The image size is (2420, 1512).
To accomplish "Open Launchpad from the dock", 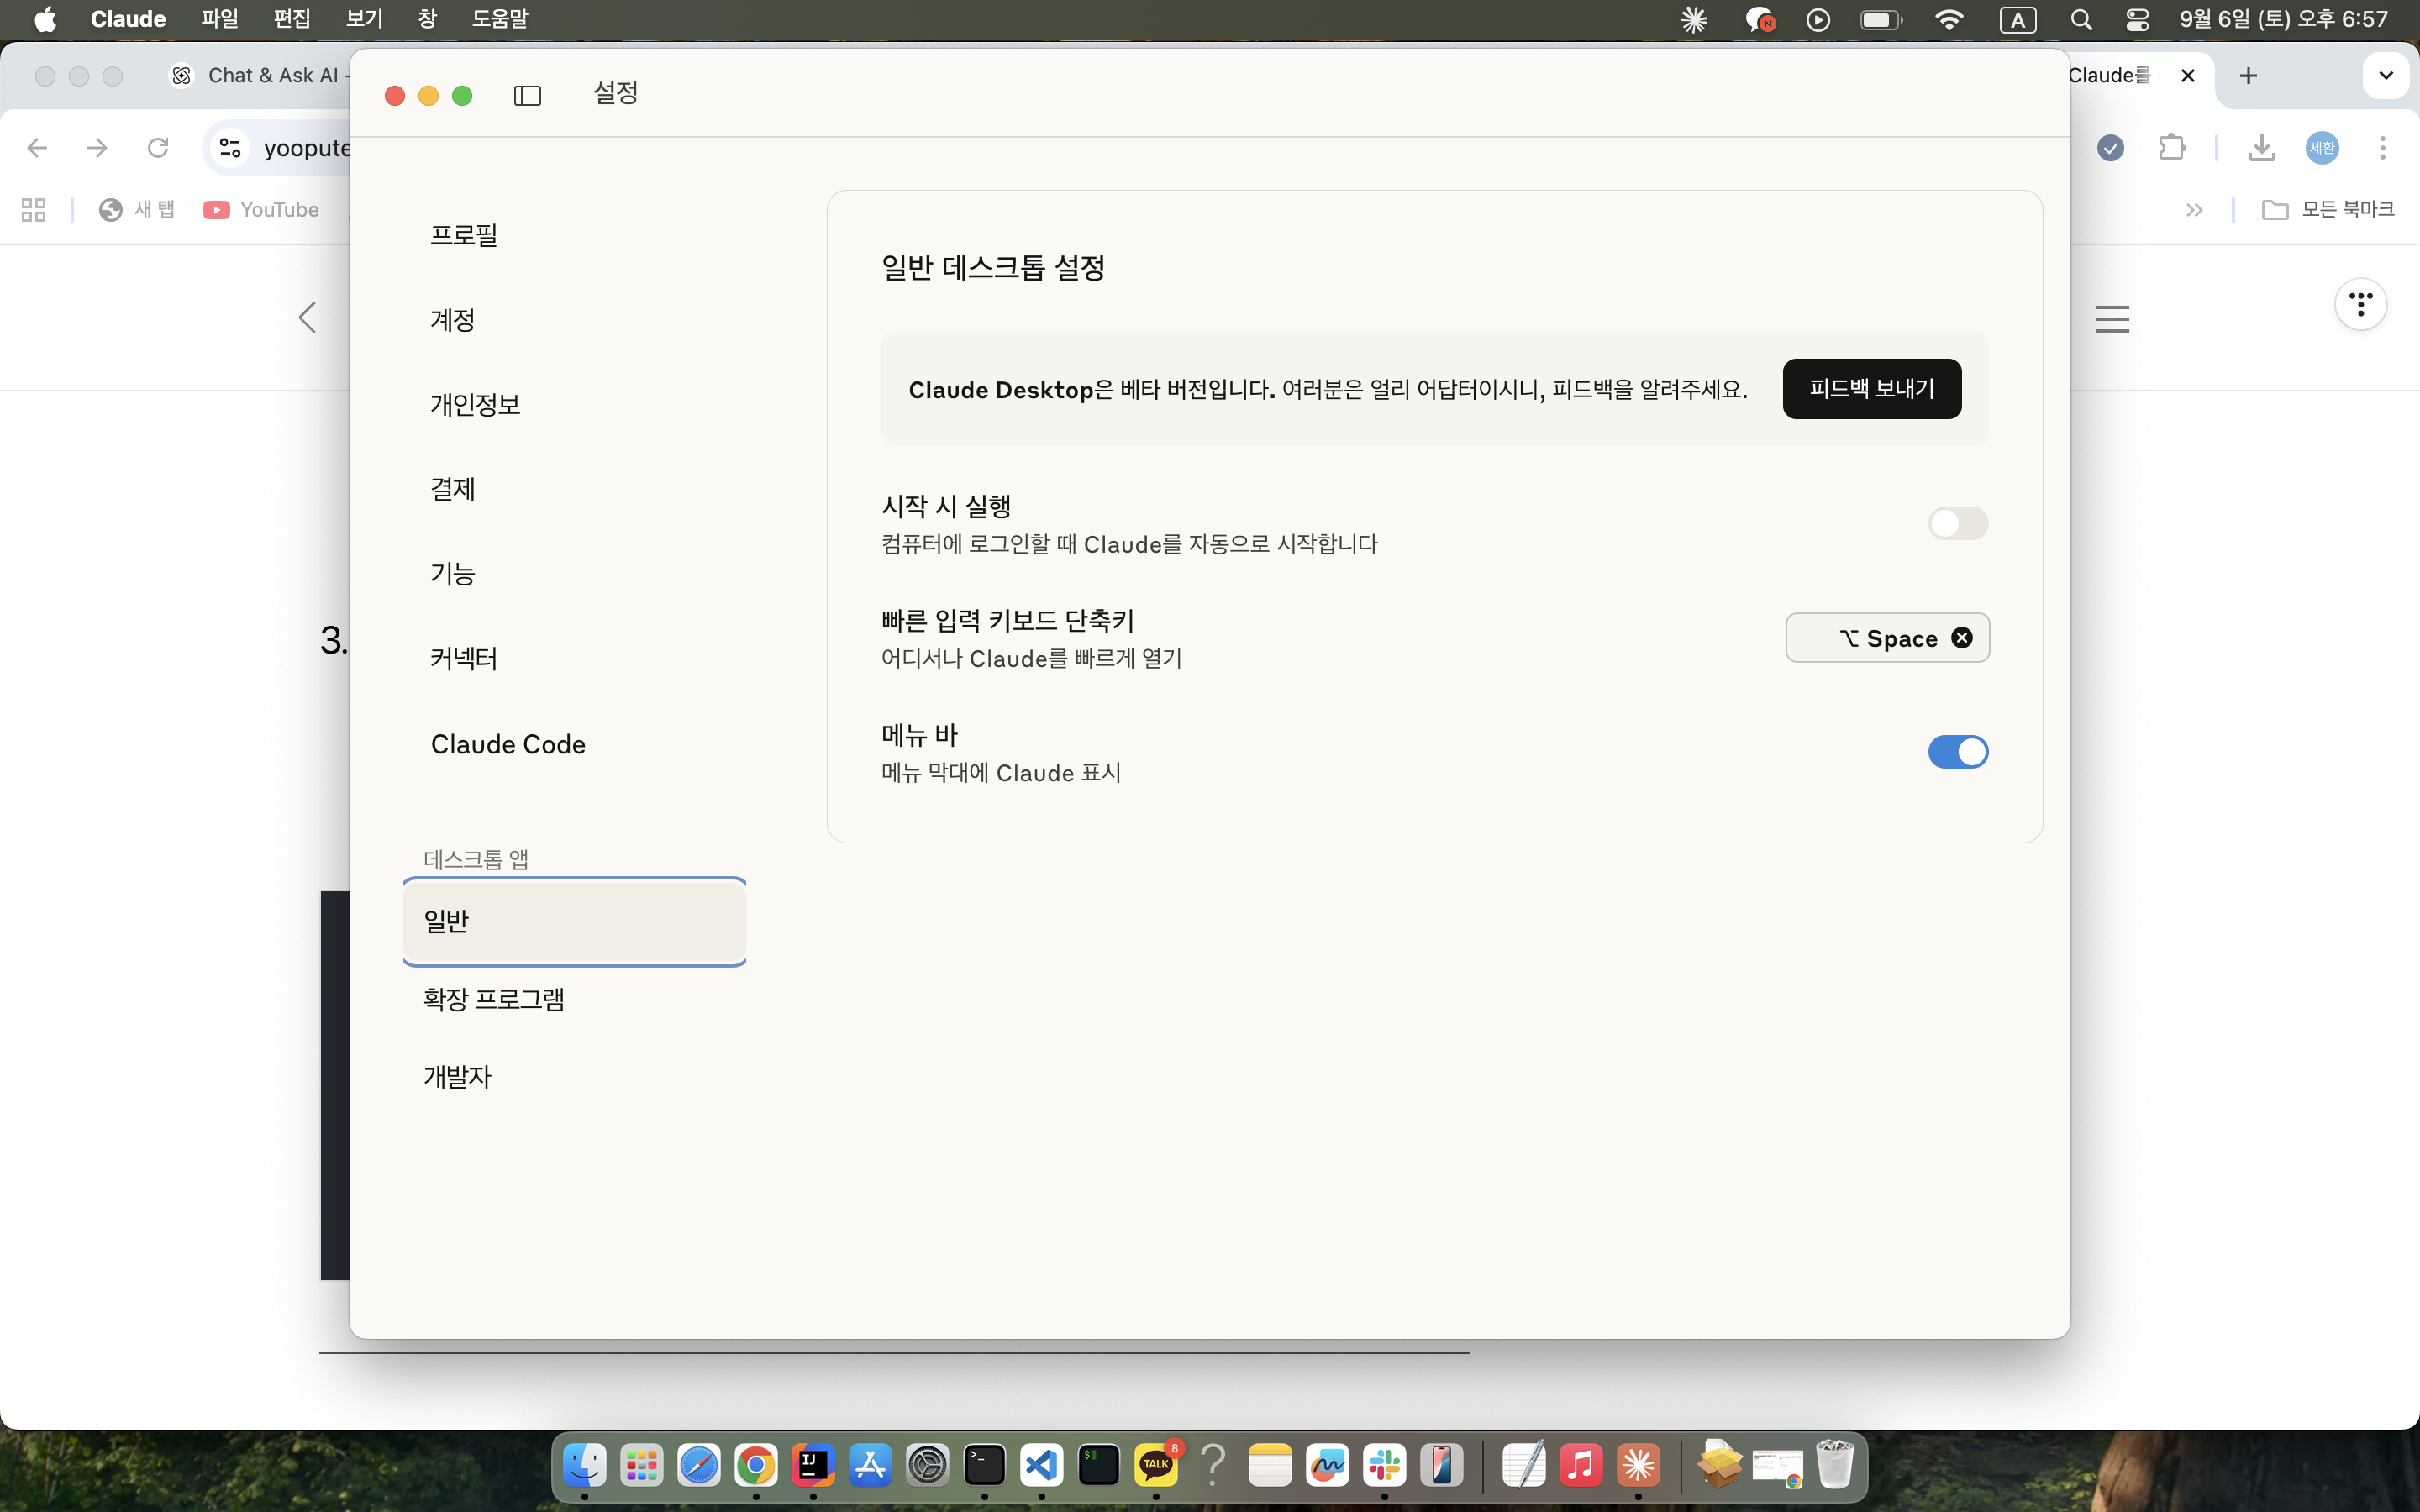I will pos(642,1466).
